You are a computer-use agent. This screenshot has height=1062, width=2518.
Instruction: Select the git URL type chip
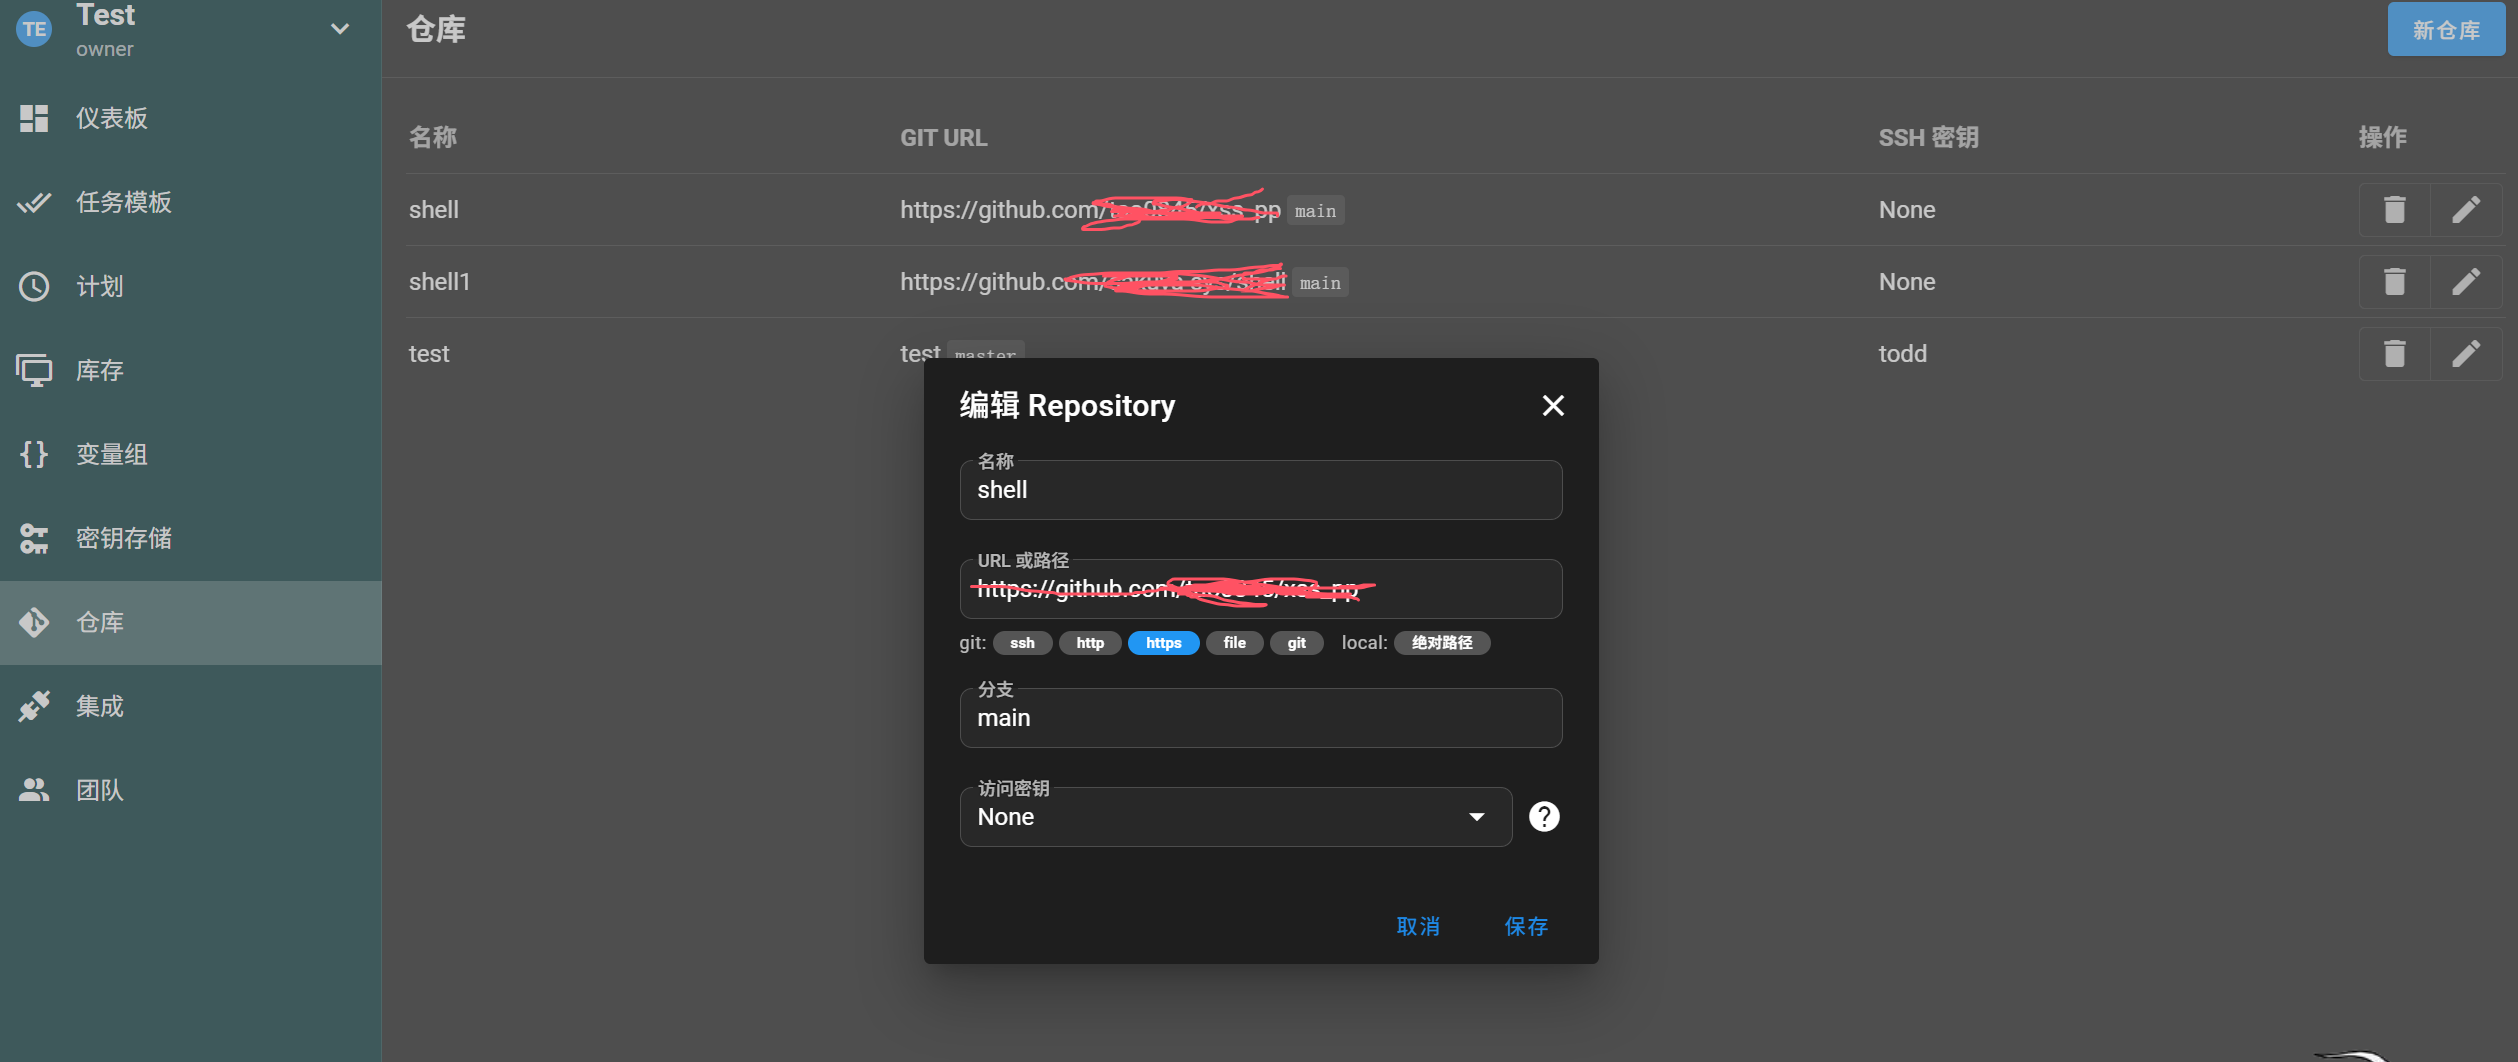(x=1297, y=643)
